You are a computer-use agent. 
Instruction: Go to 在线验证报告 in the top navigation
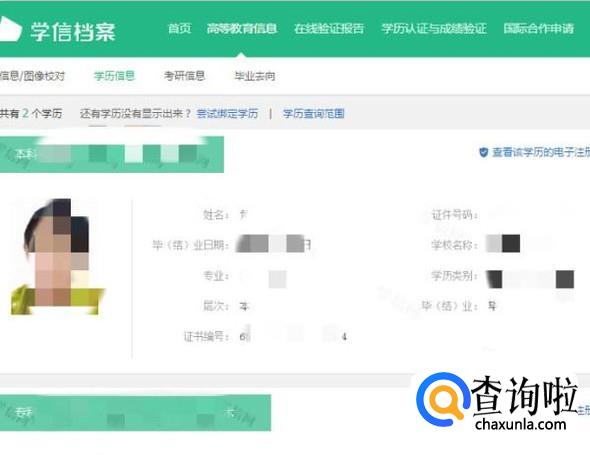coord(329,28)
